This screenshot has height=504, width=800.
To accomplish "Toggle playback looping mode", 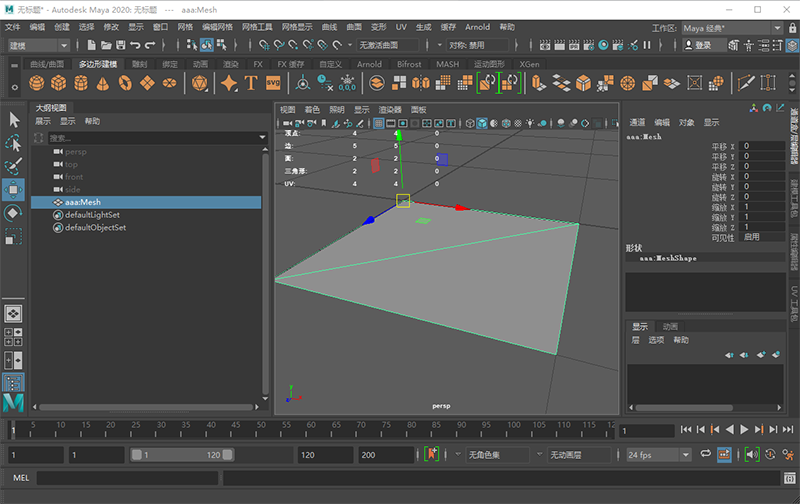I will (x=707, y=454).
